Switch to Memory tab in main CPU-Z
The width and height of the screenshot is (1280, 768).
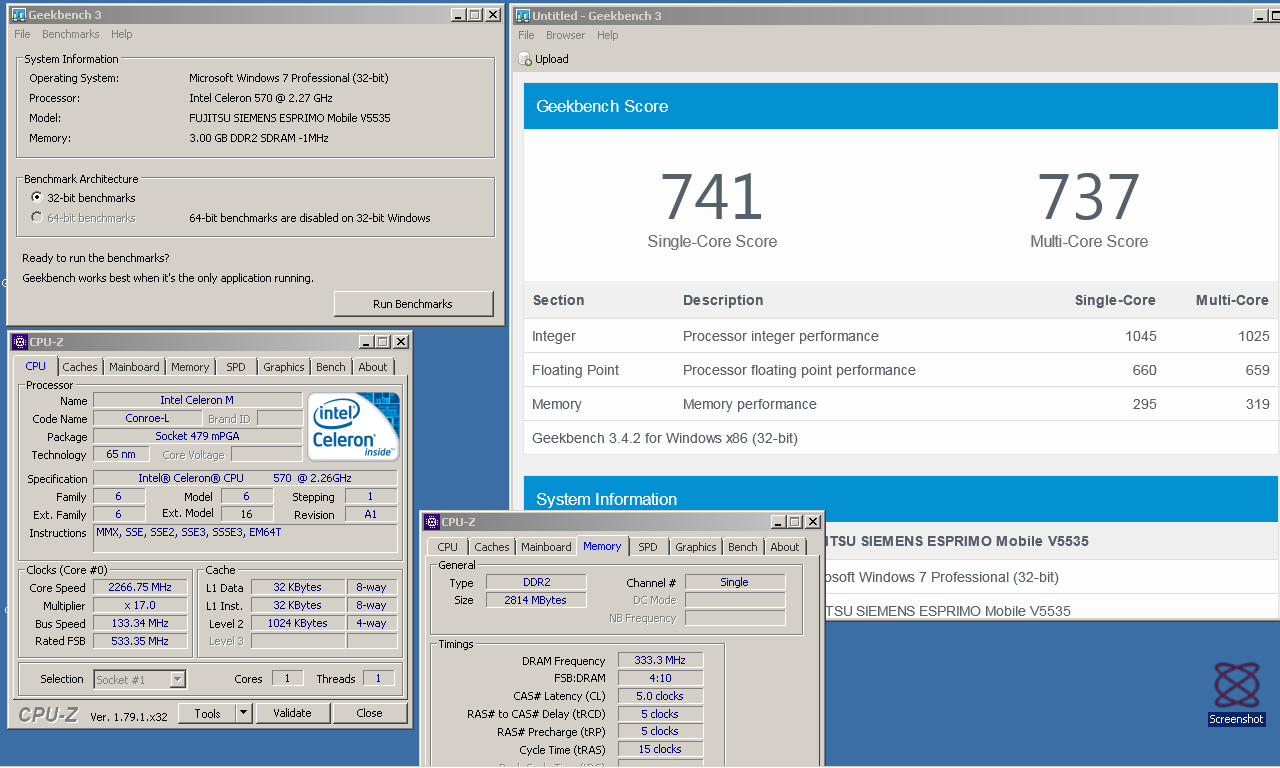(x=190, y=367)
